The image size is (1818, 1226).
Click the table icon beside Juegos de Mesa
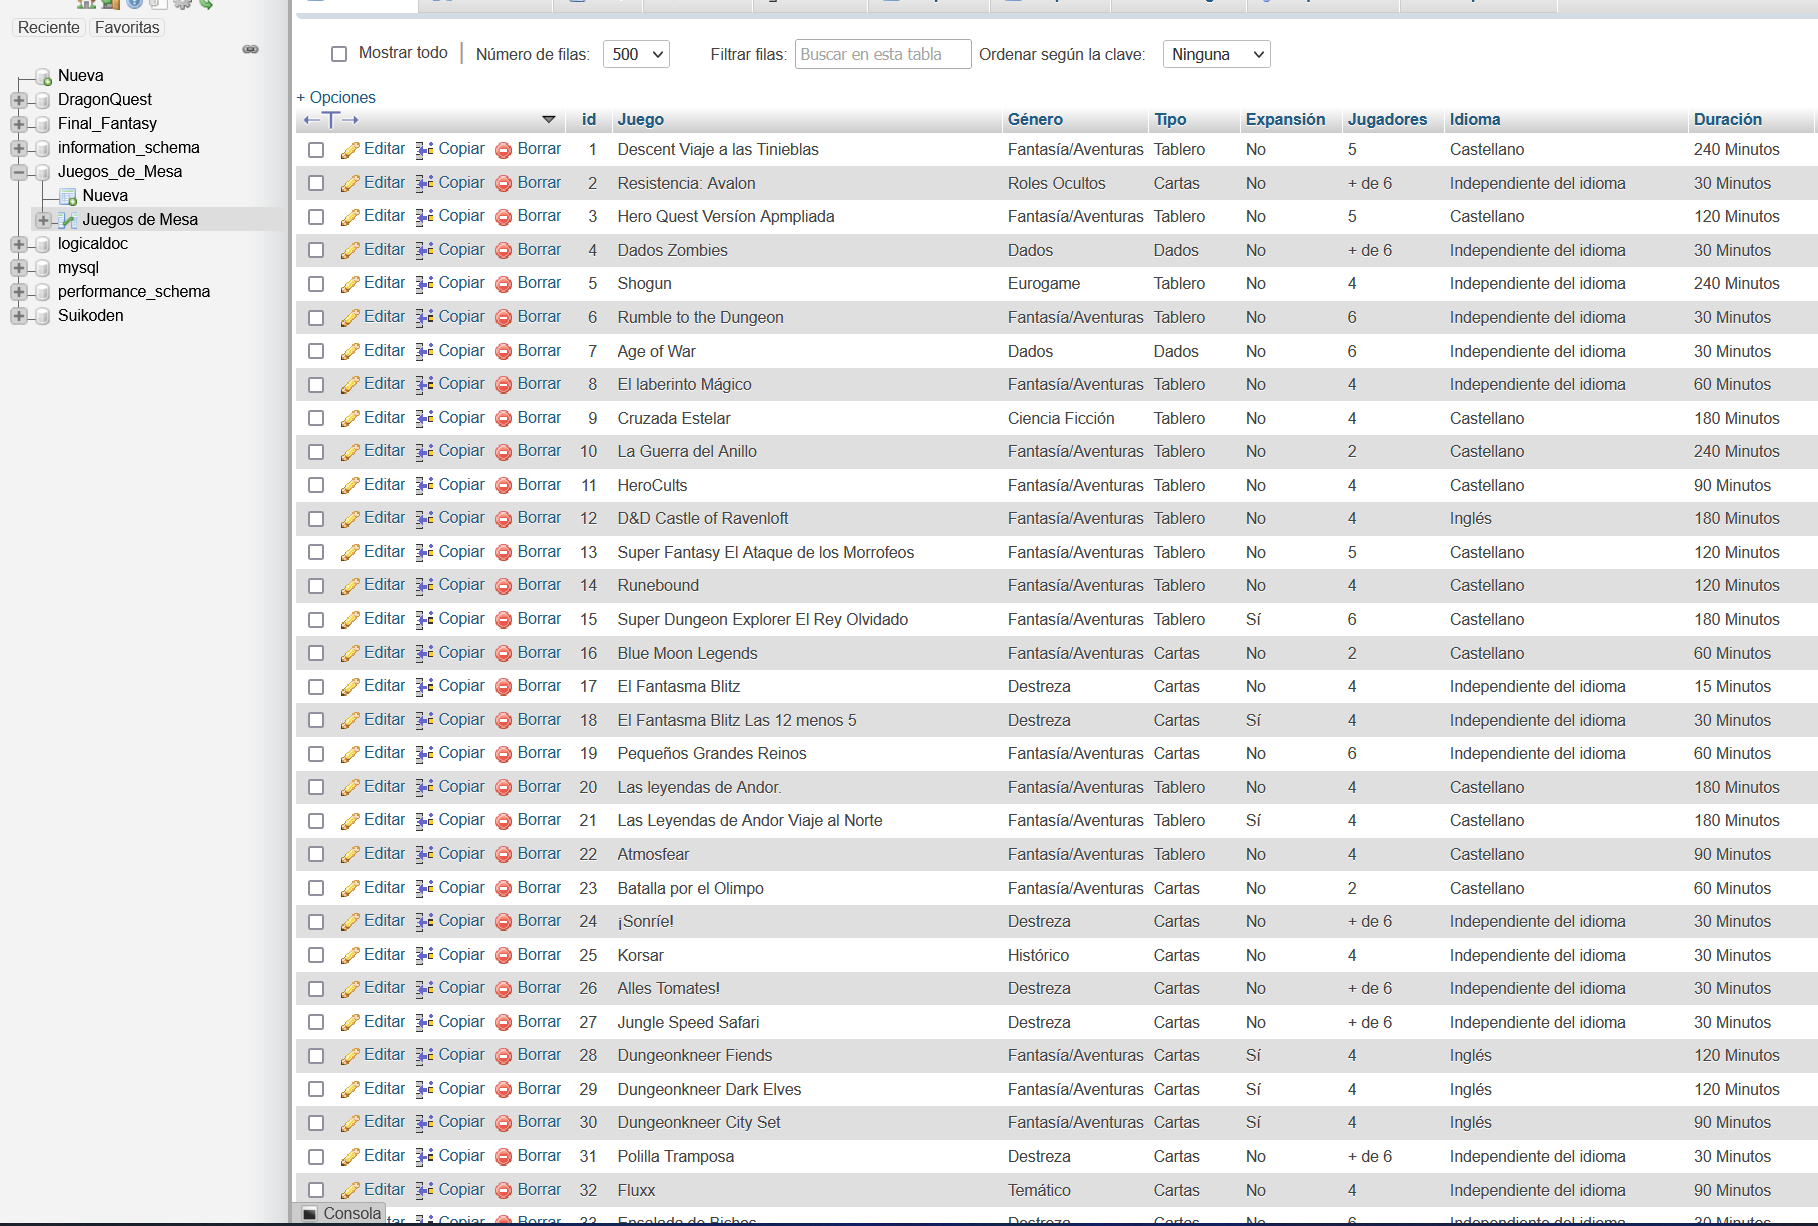click(67, 220)
